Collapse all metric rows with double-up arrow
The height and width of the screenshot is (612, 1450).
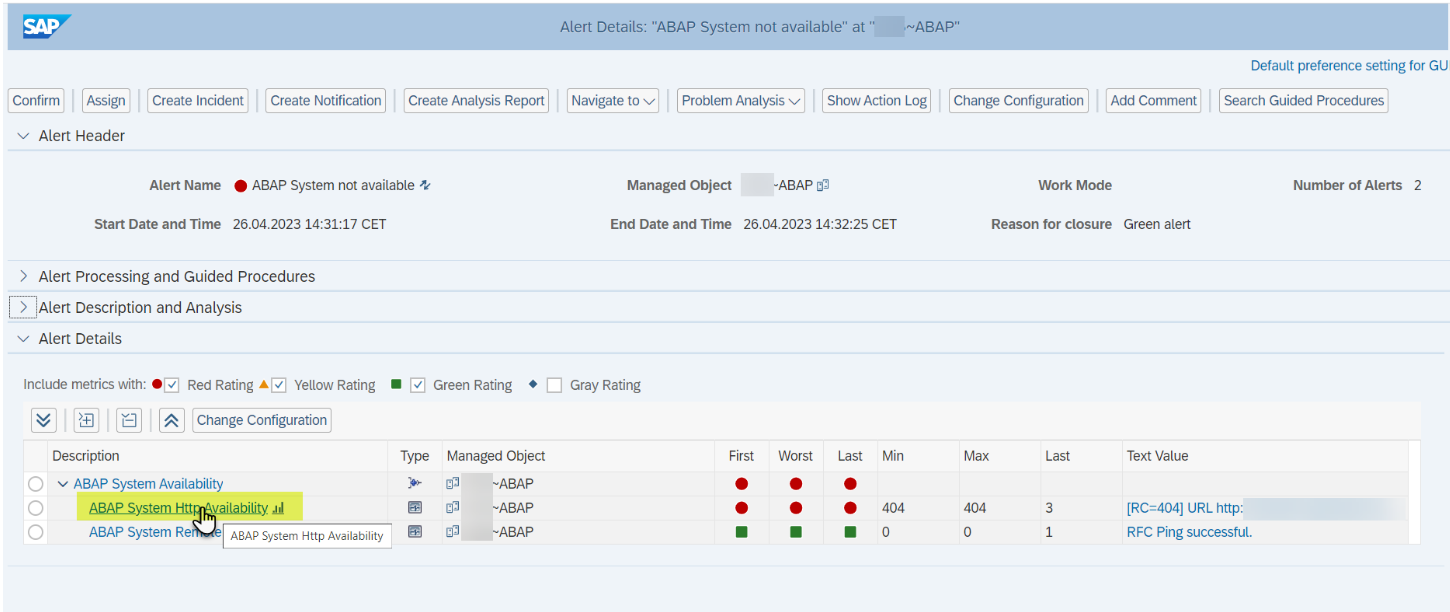point(172,420)
